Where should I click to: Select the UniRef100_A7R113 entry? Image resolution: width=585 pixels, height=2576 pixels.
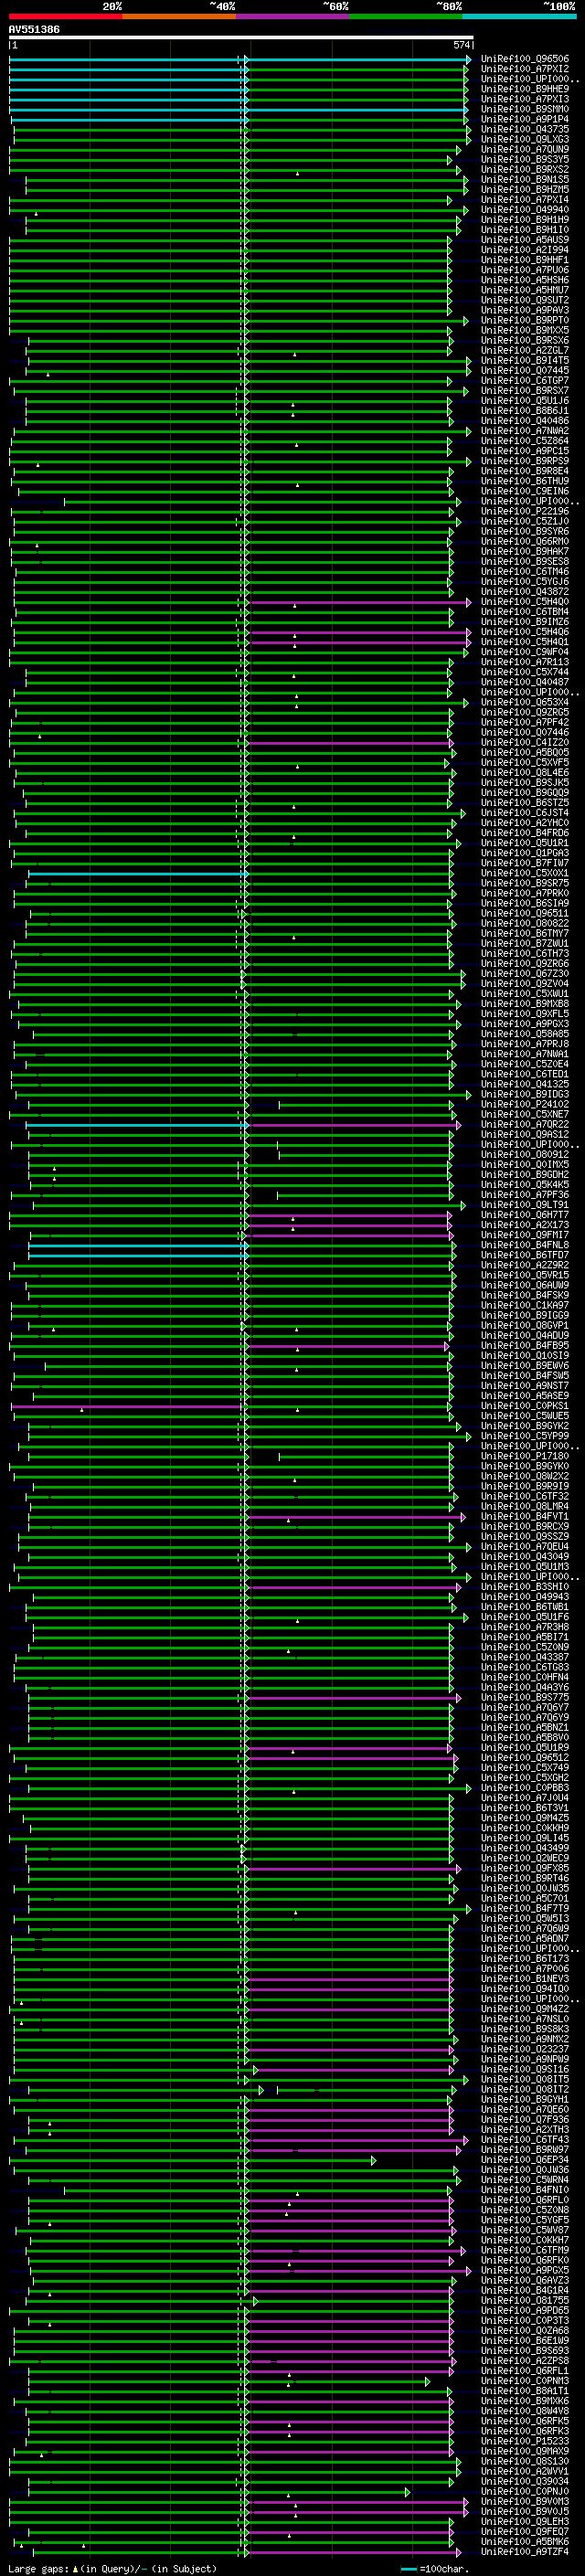tap(525, 662)
